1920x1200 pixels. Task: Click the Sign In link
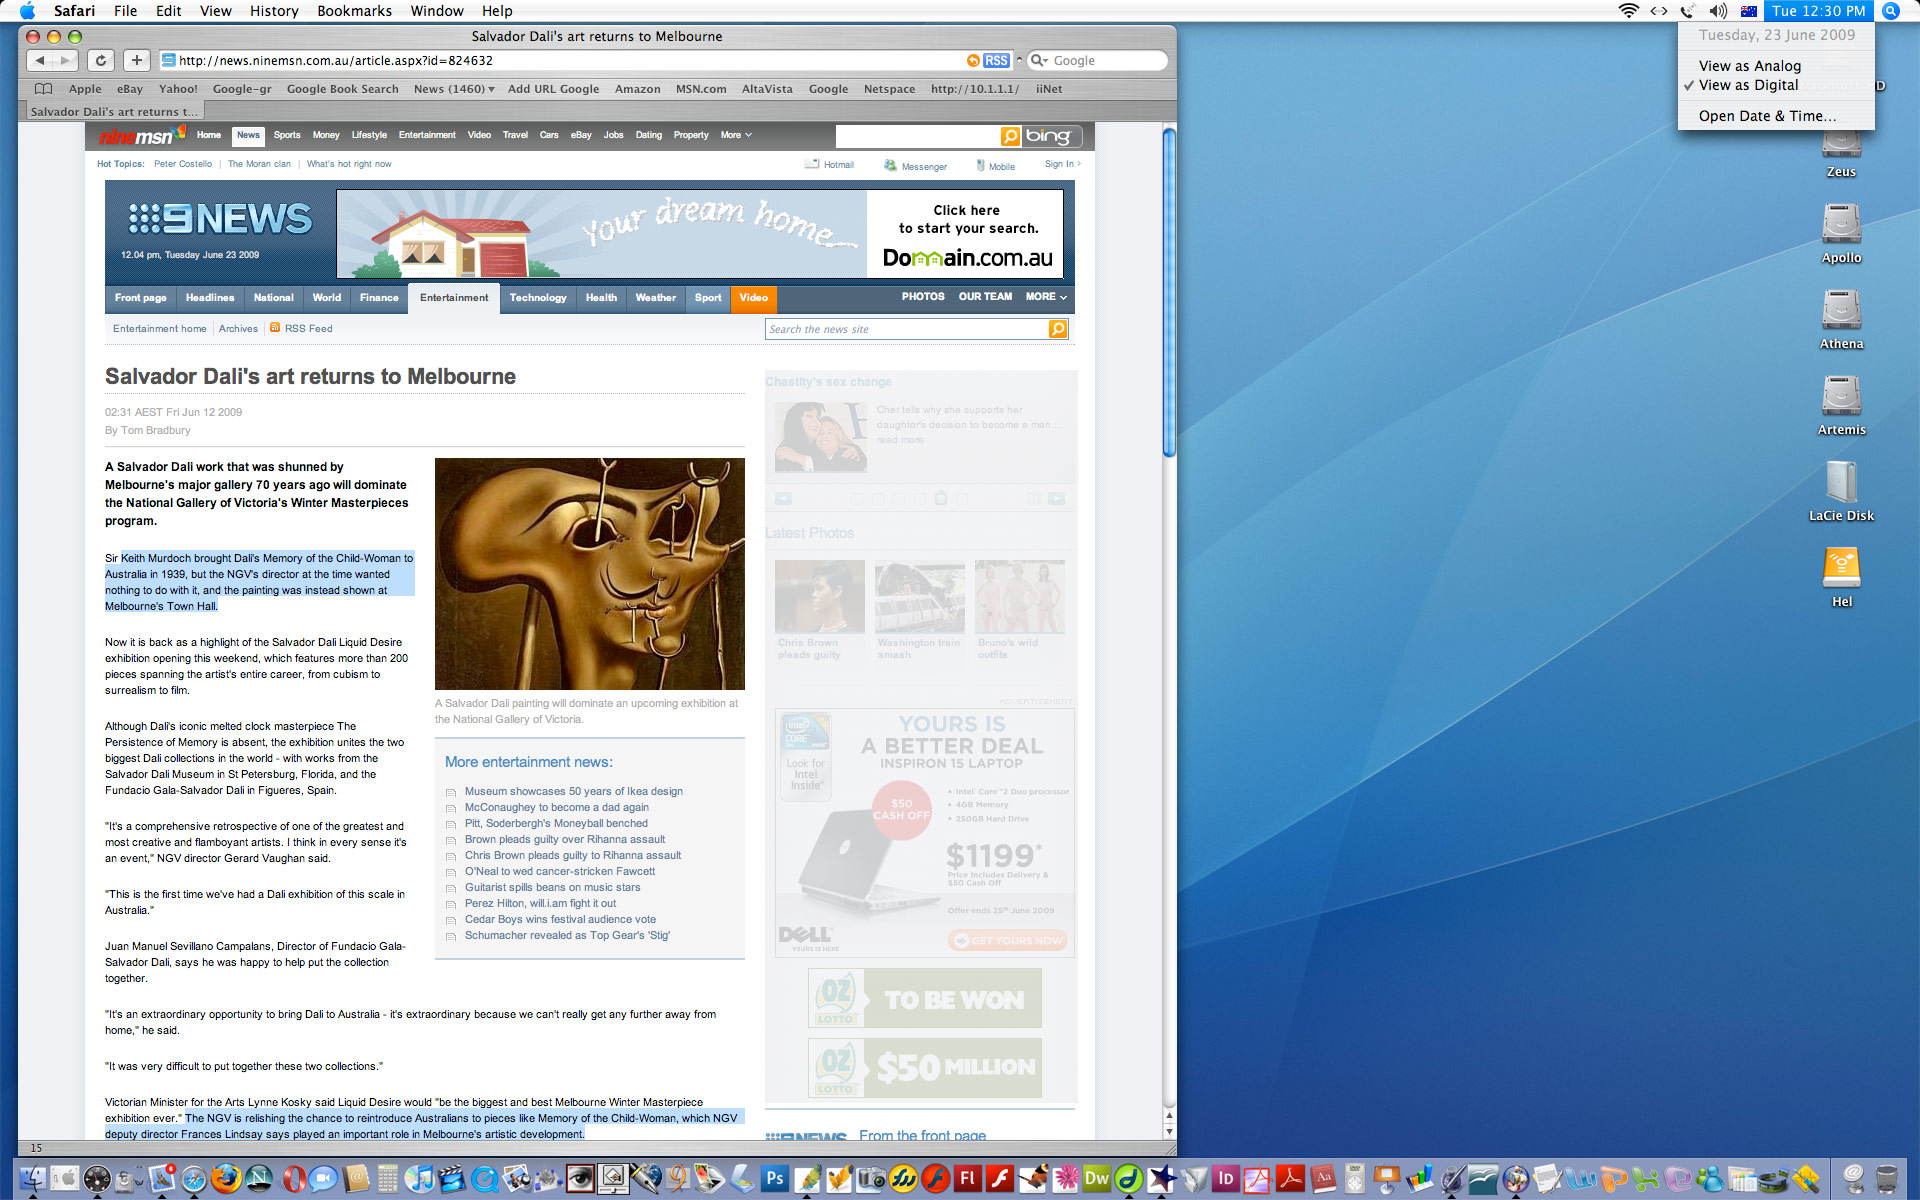1062,164
